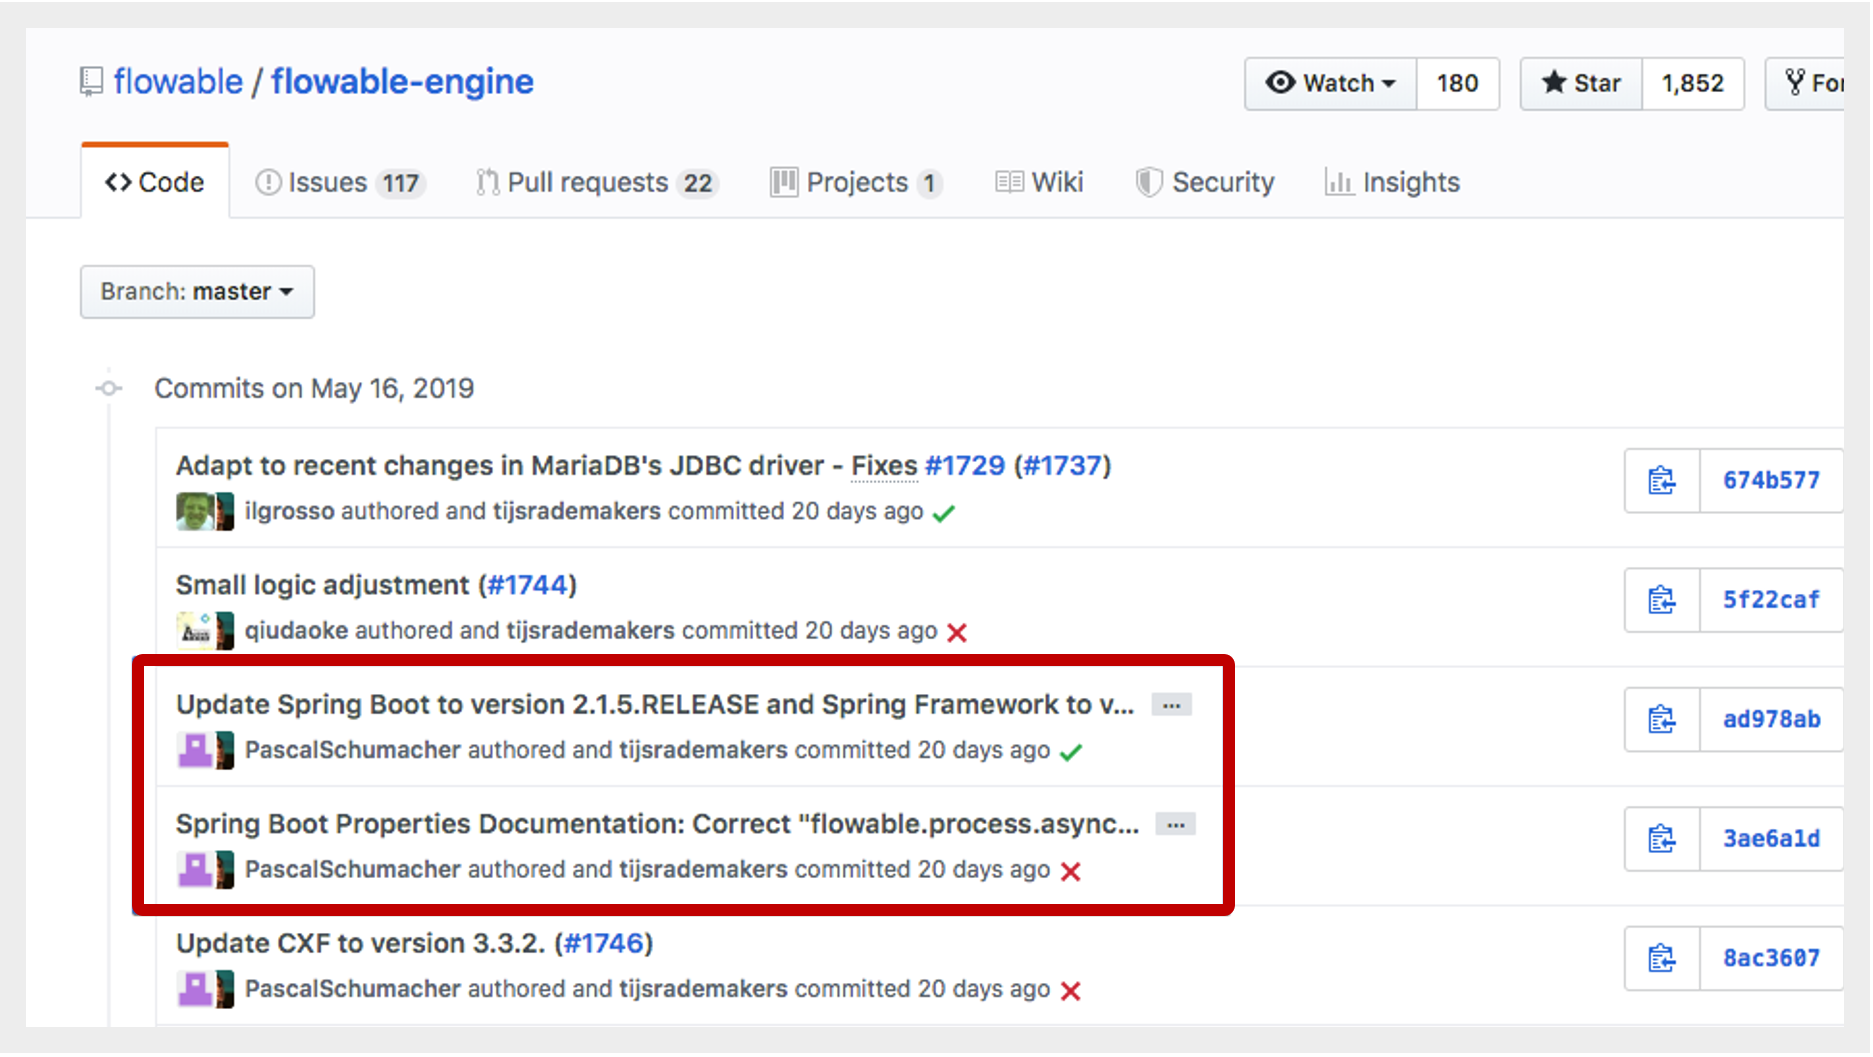Open 'Spring Boot Properties Documentation' commit title
Image resolution: width=1873 pixels, height=1057 pixels.
click(x=657, y=824)
